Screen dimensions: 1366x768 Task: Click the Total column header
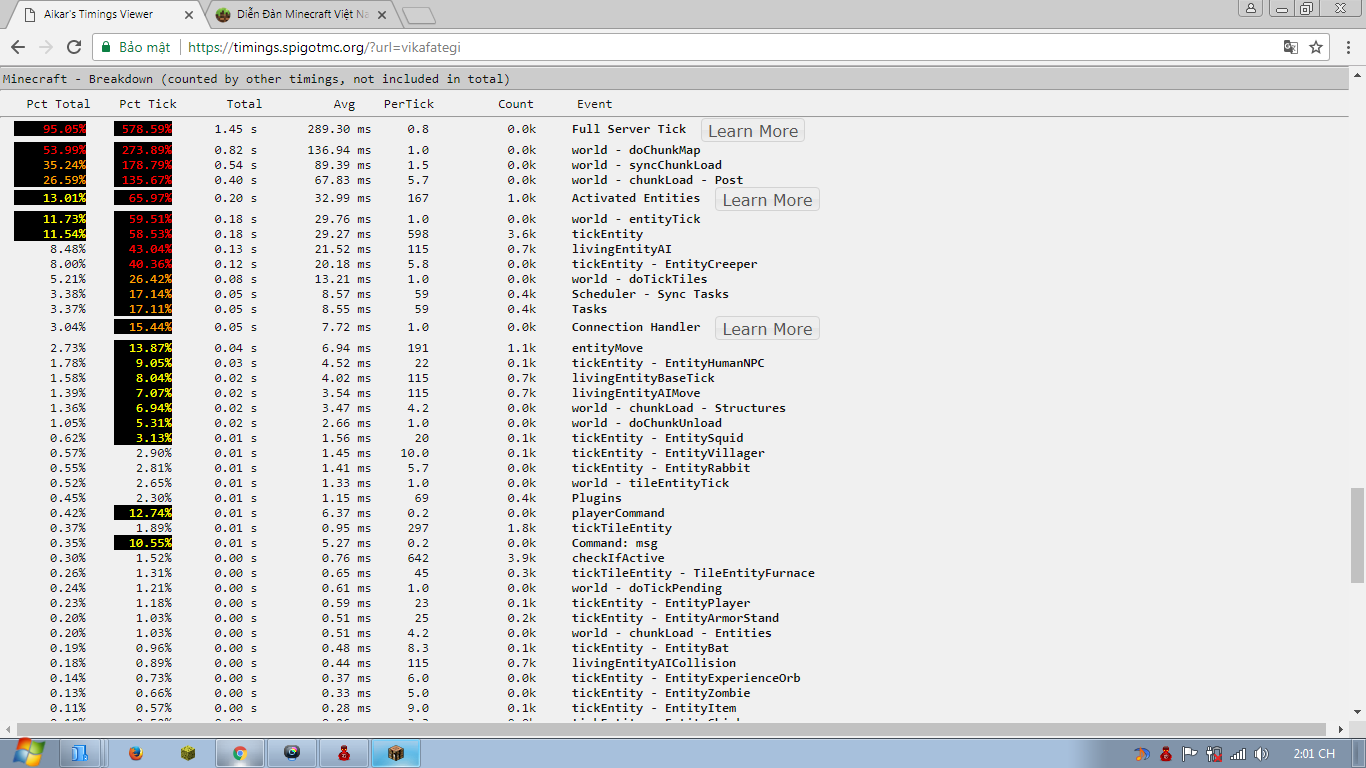tap(244, 104)
